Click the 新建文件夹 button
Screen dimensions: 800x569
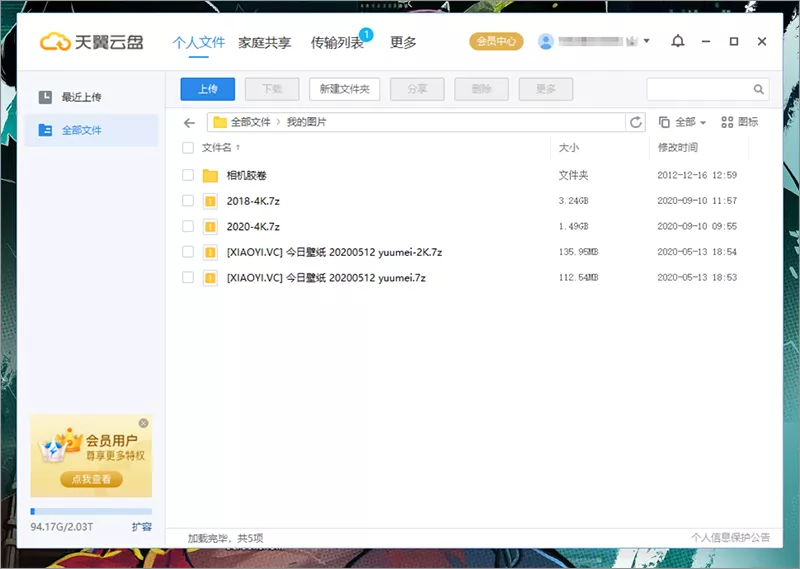click(344, 89)
